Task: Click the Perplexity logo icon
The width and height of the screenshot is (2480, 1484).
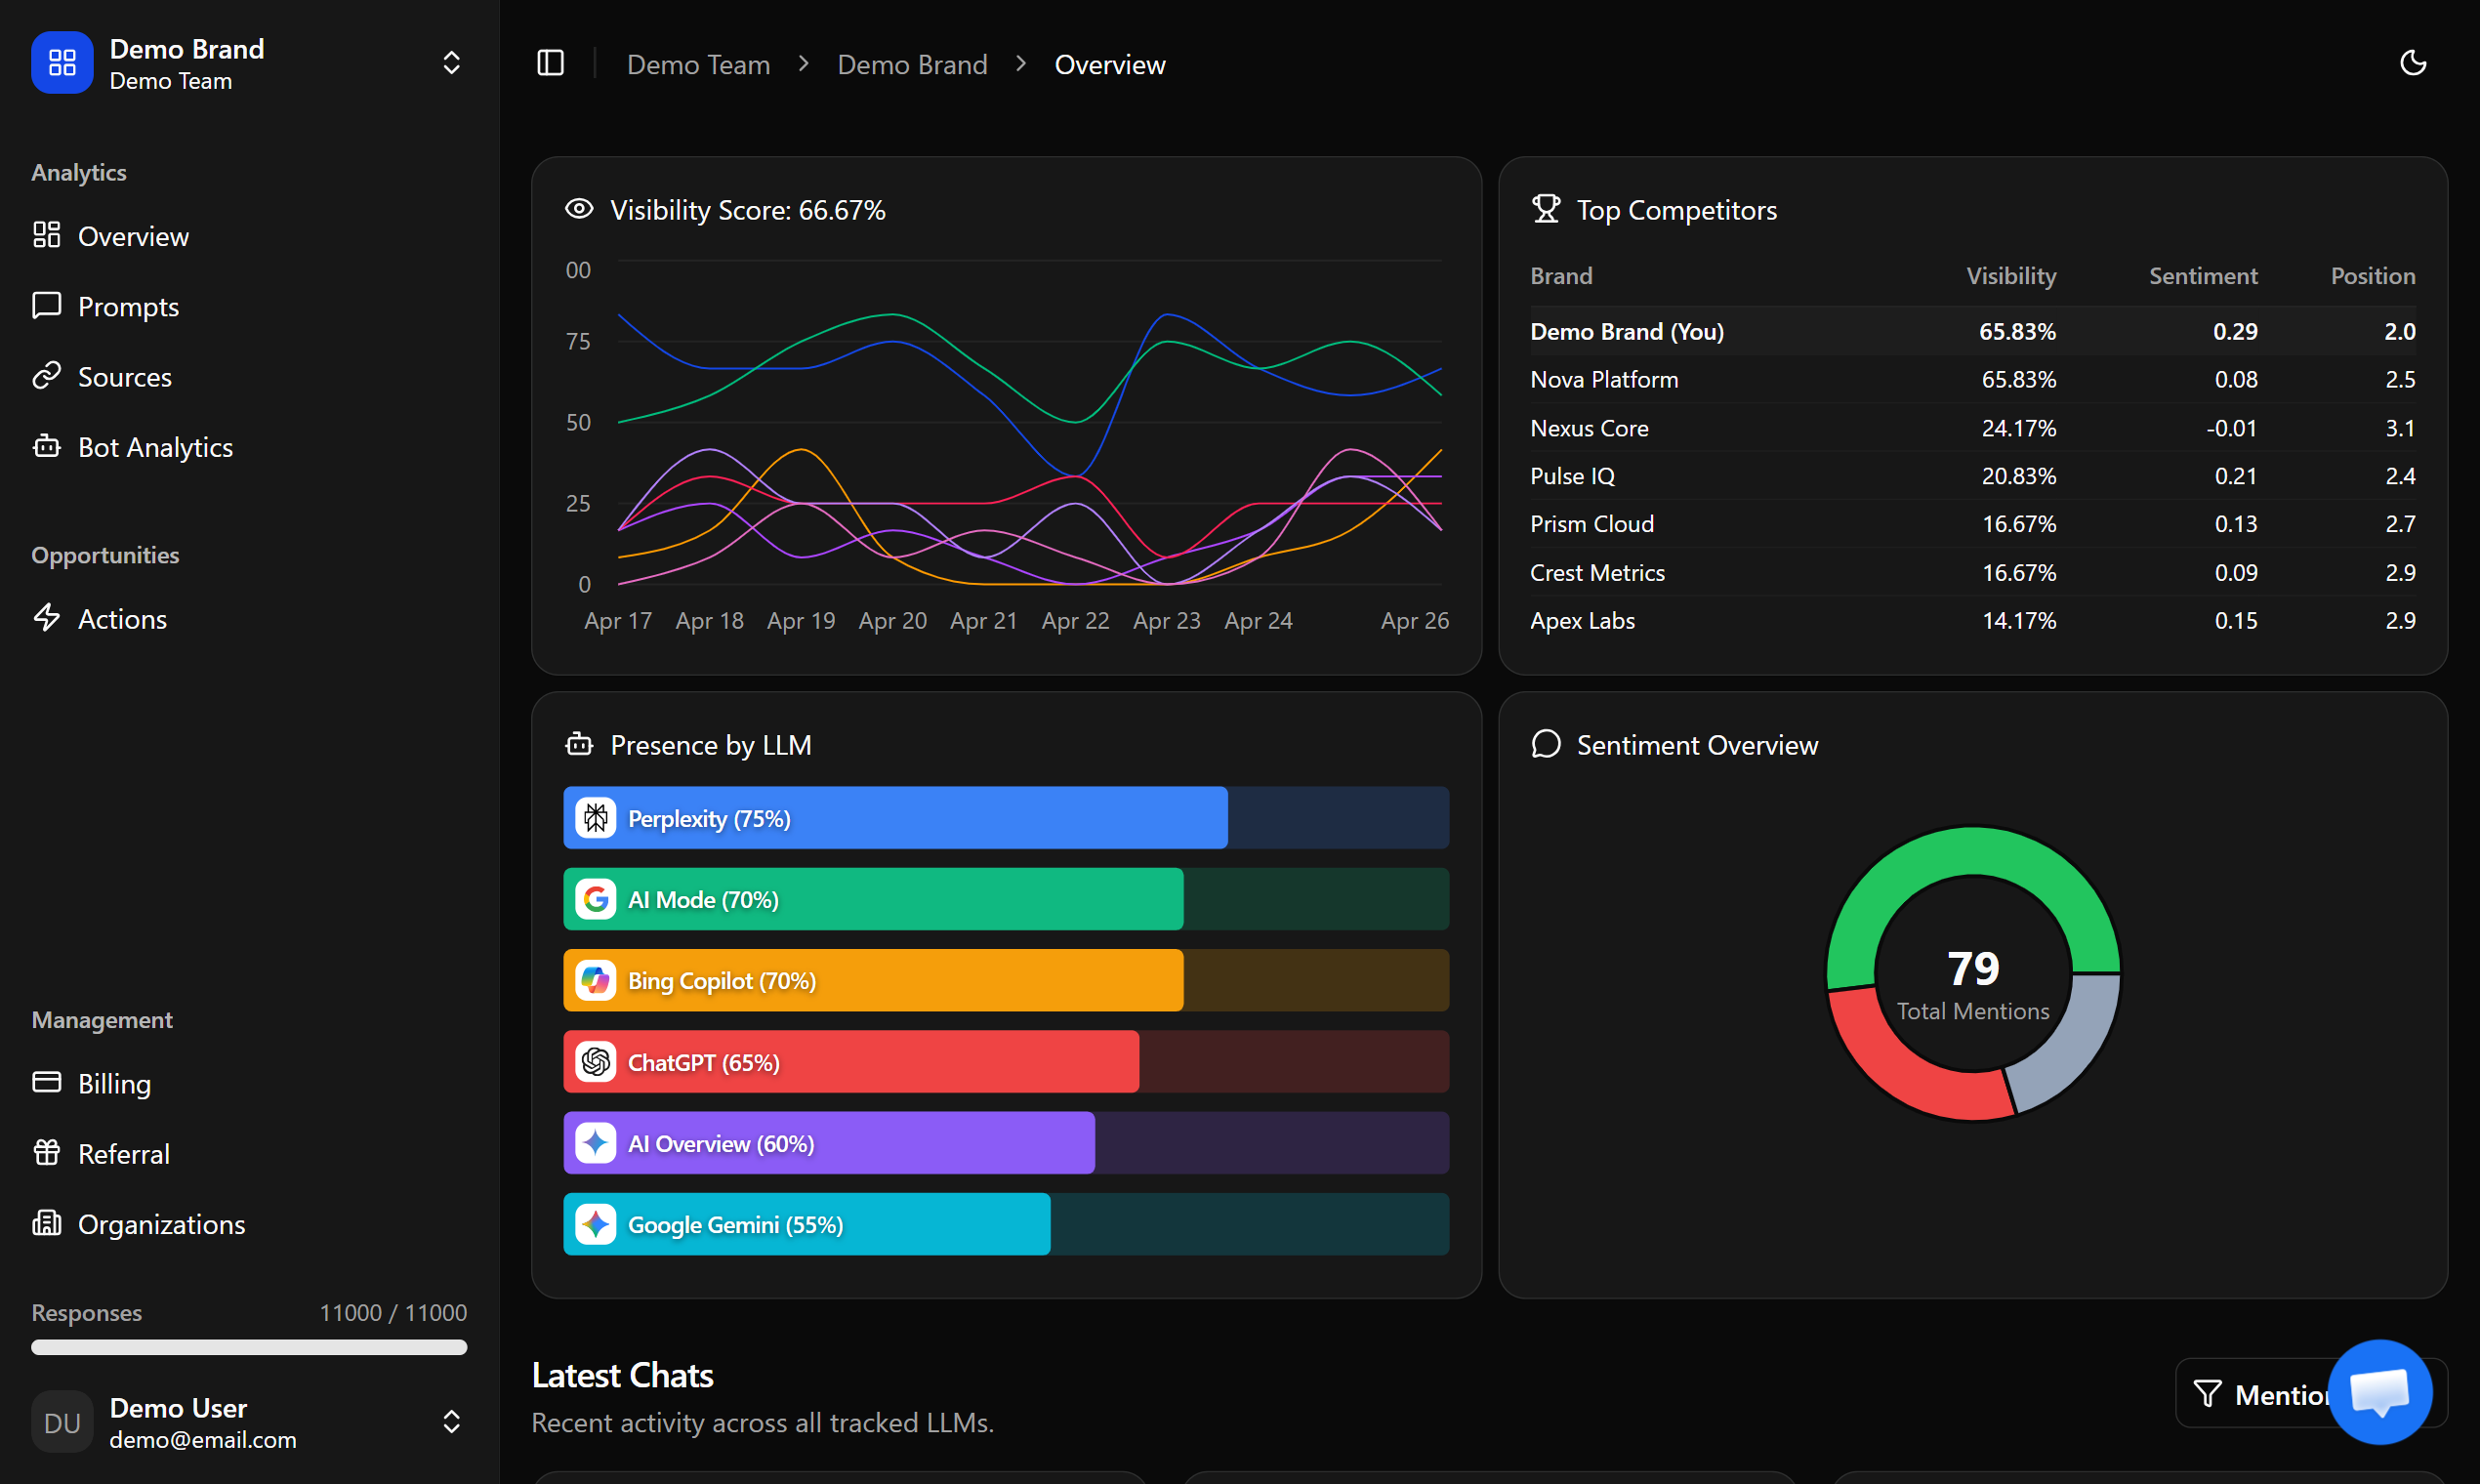Action: 596,818
